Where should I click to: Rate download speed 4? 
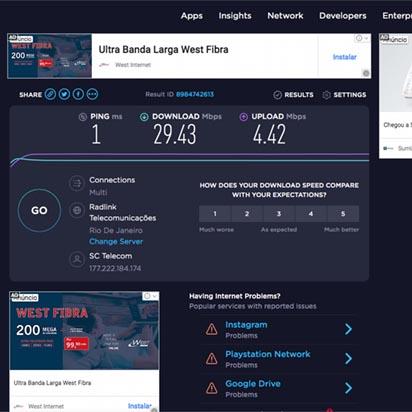(x=311, y=214)
